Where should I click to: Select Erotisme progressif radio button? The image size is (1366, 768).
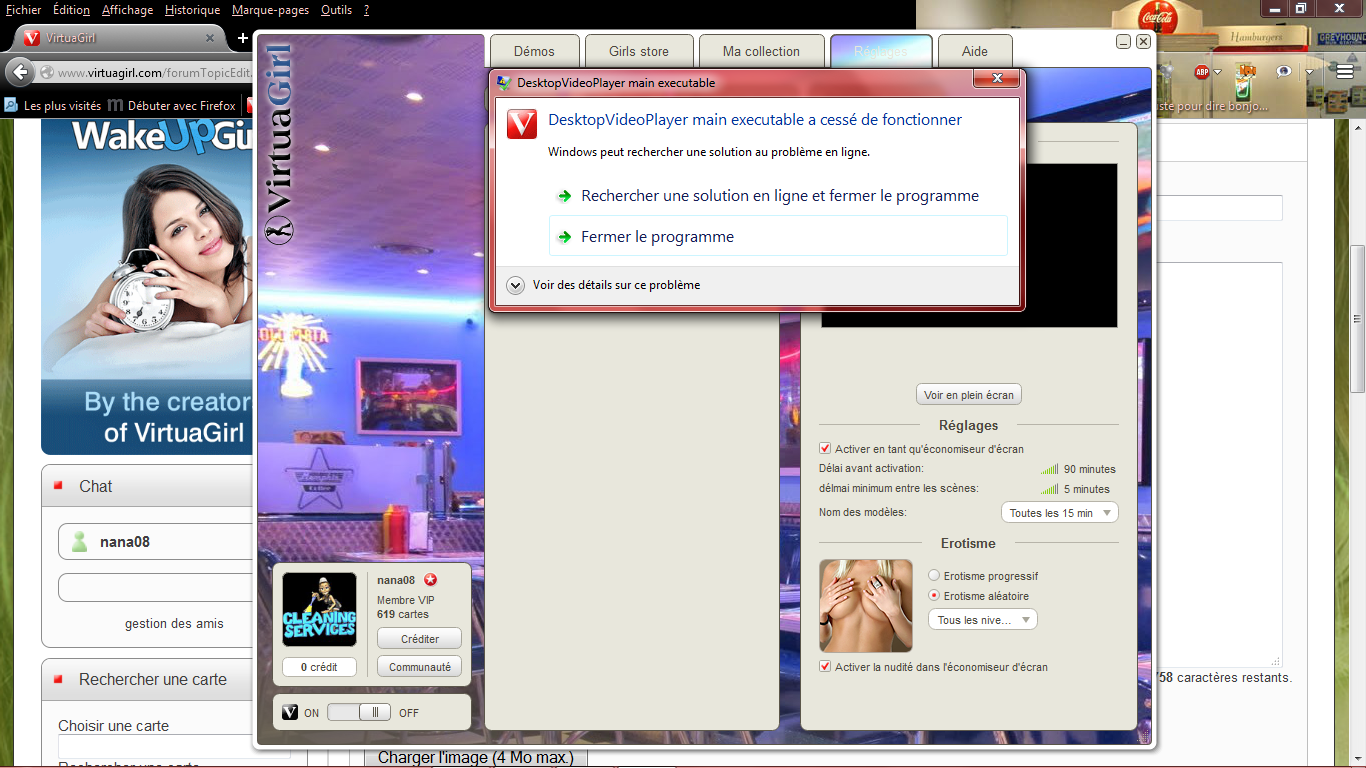click(x=934, y=576)
